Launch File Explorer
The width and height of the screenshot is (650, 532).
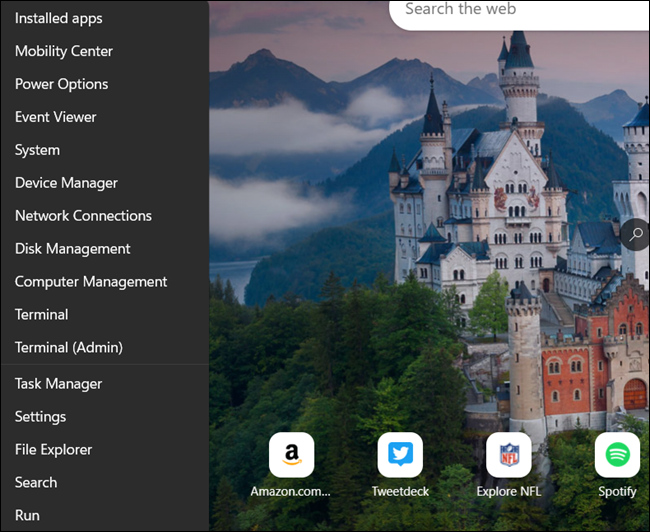[x=54, y=450]
